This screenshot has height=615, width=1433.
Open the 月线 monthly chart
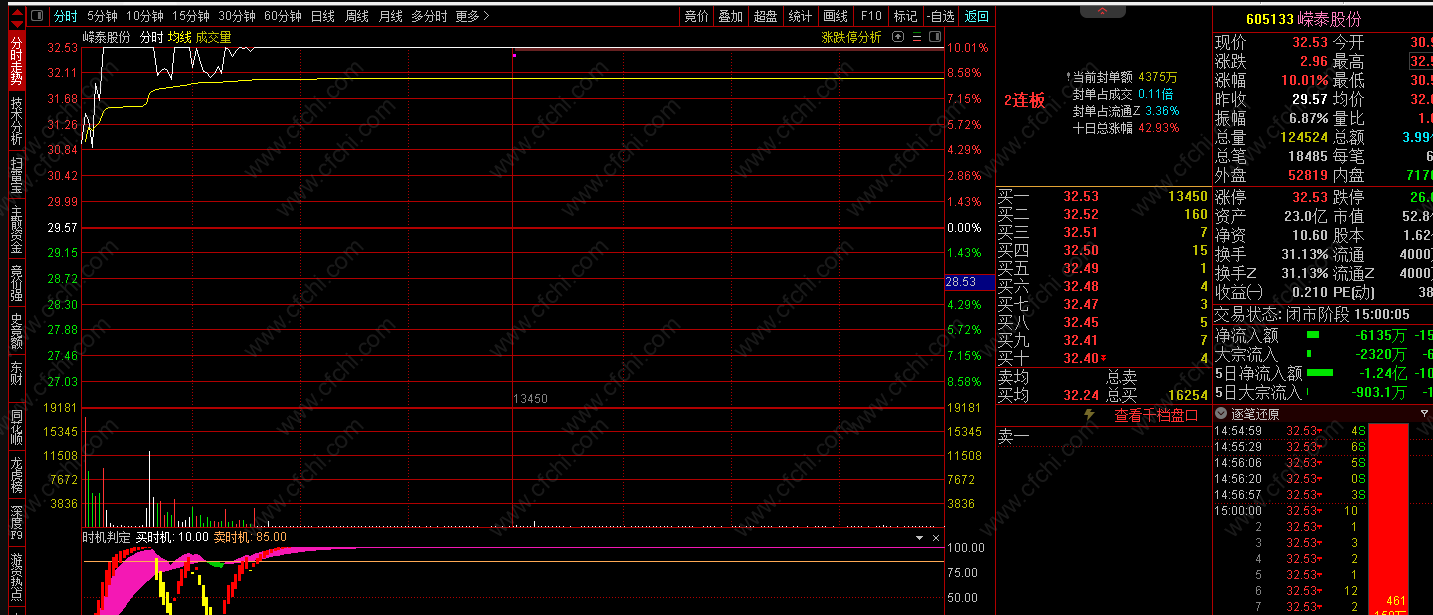(390, 16)
